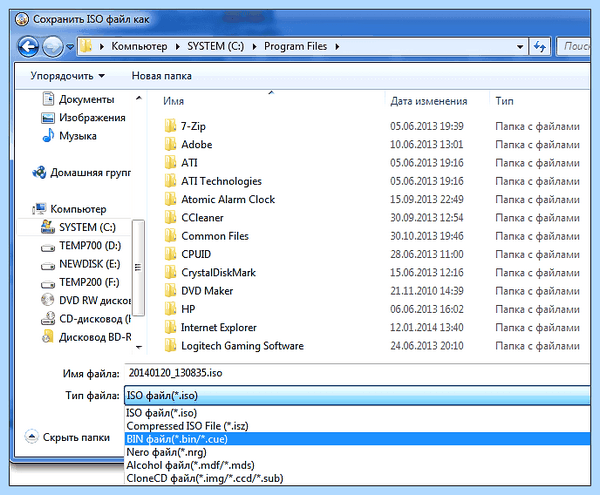This screenshot has height=495, width=600.
Task: Select the HP folder icon
Action: click(x=170, y=309)
